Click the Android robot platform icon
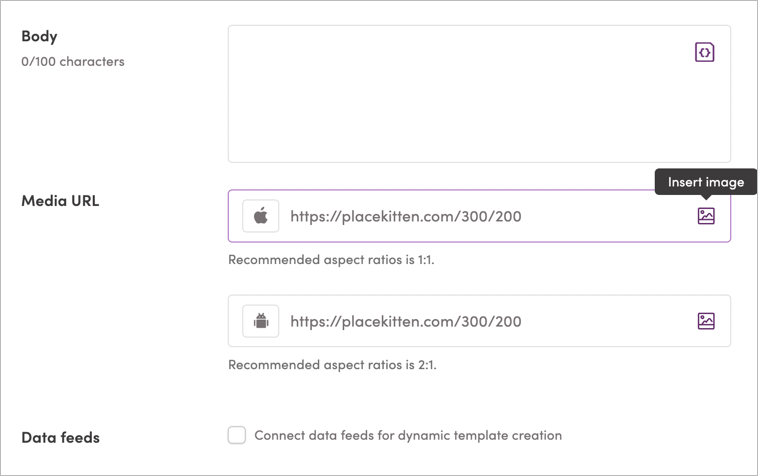 point(261,321)
